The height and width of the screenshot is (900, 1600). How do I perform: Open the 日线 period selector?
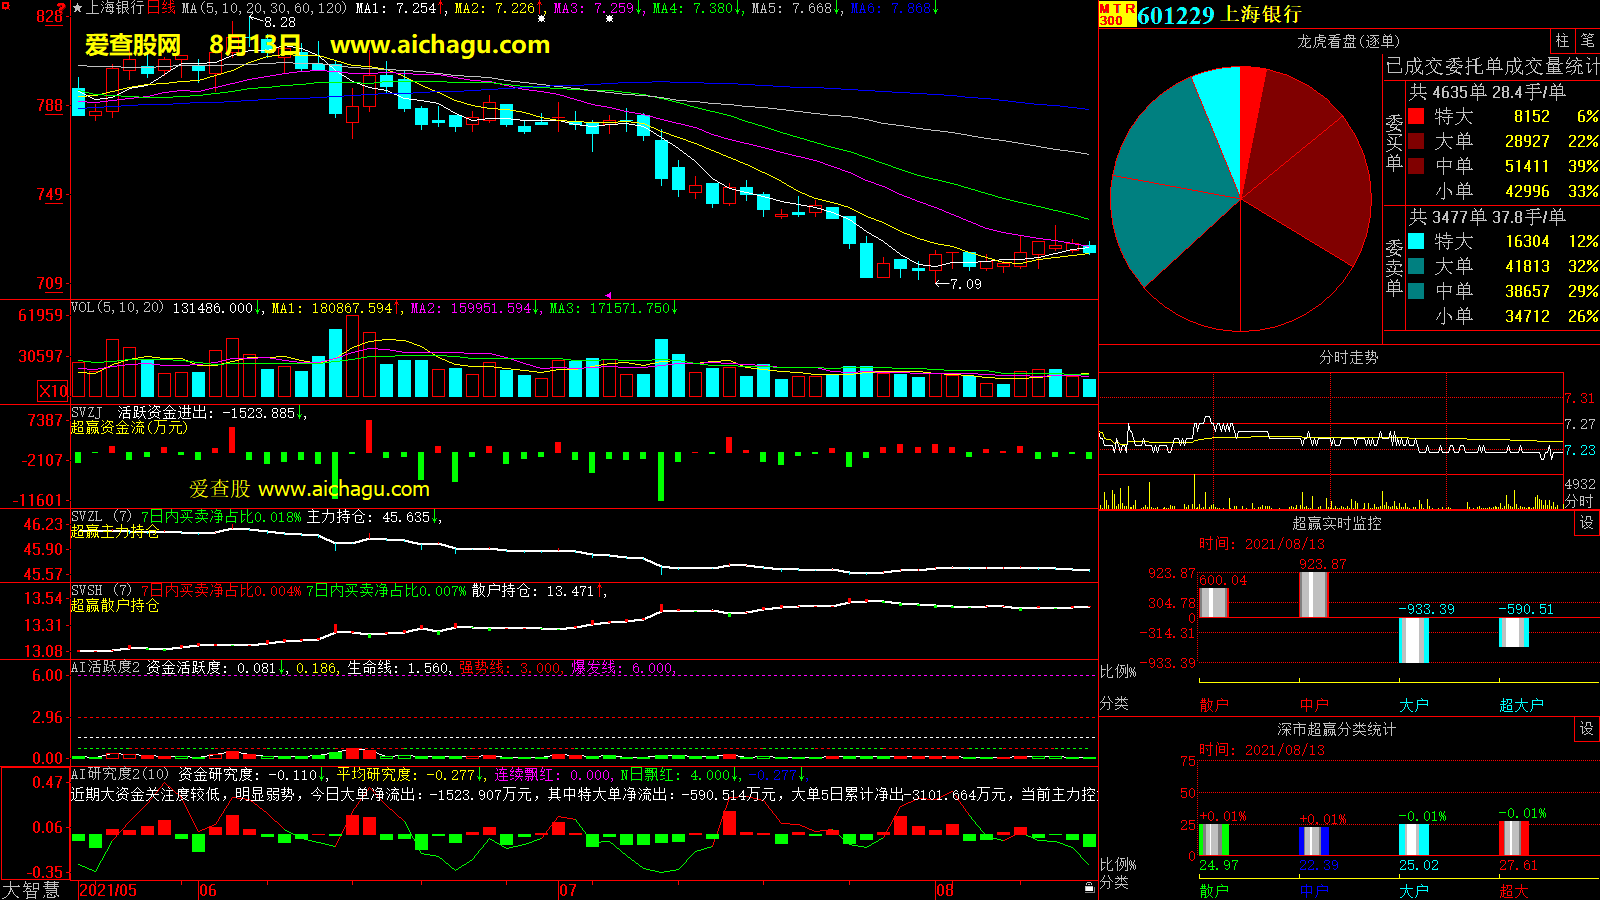161,8
